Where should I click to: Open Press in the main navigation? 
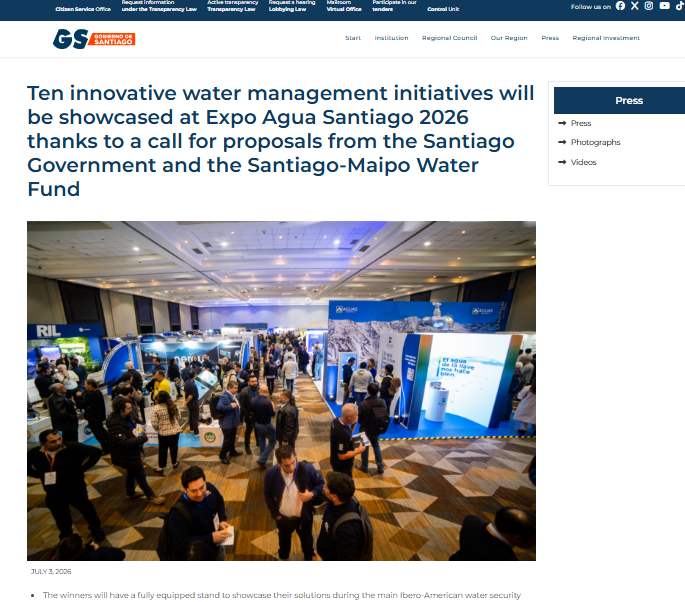(550, 38)
